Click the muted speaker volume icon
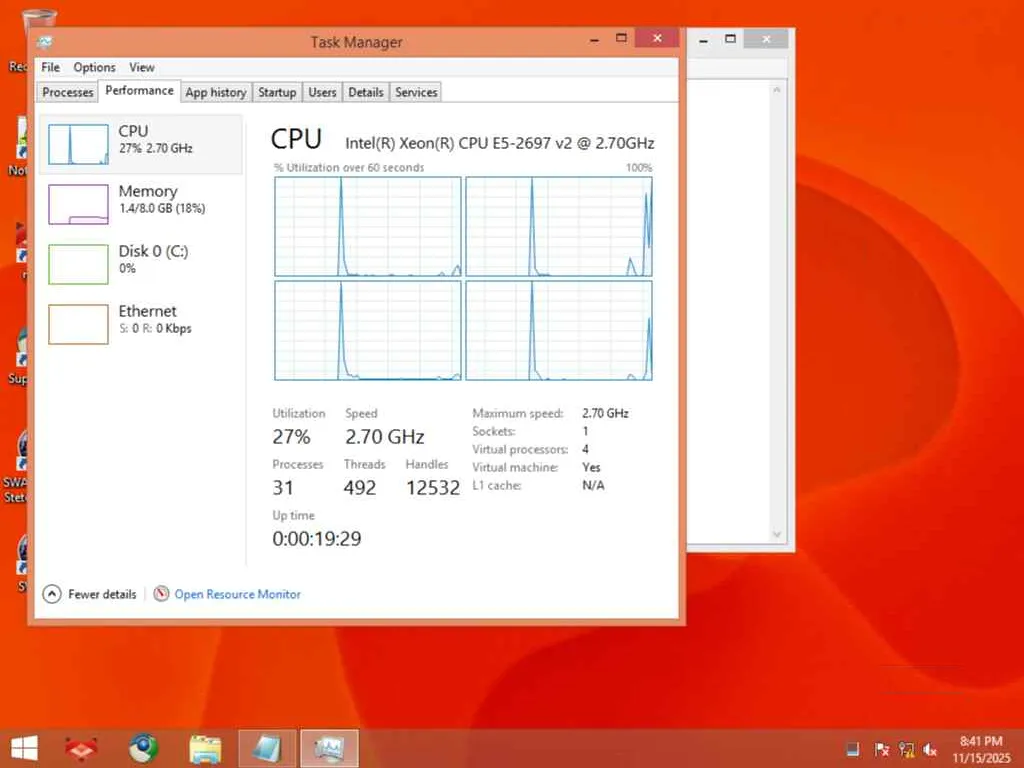This screenshot has width=1024, height=768. (930, 750)
